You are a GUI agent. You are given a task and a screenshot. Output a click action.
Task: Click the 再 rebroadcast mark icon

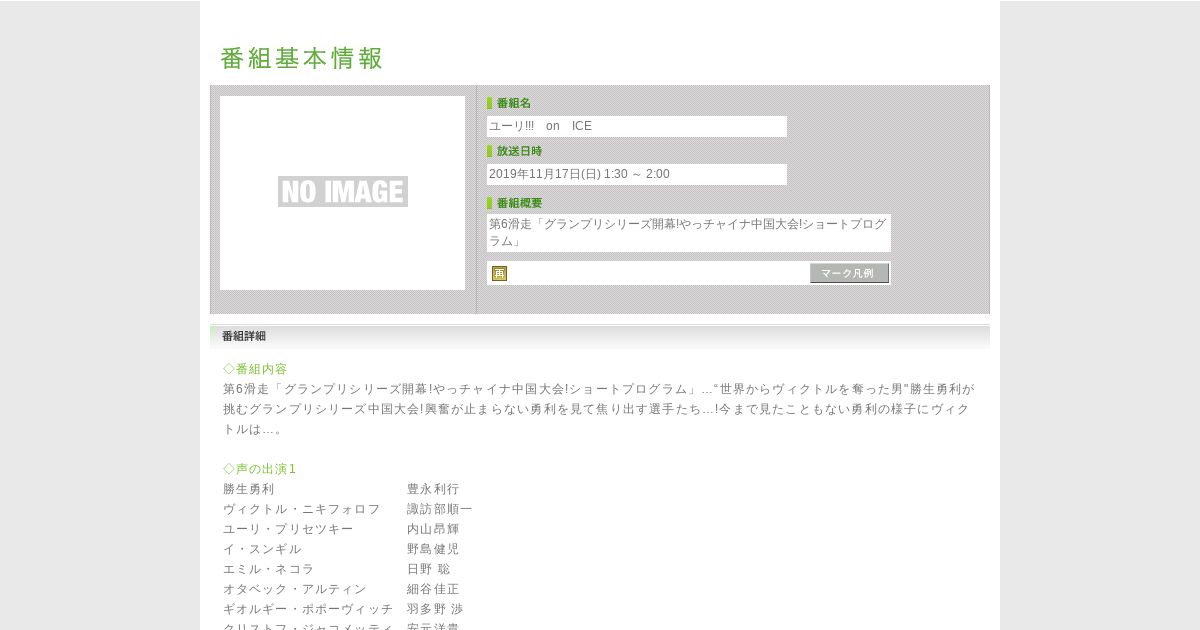pyautogui.click(x=499, y=273)
